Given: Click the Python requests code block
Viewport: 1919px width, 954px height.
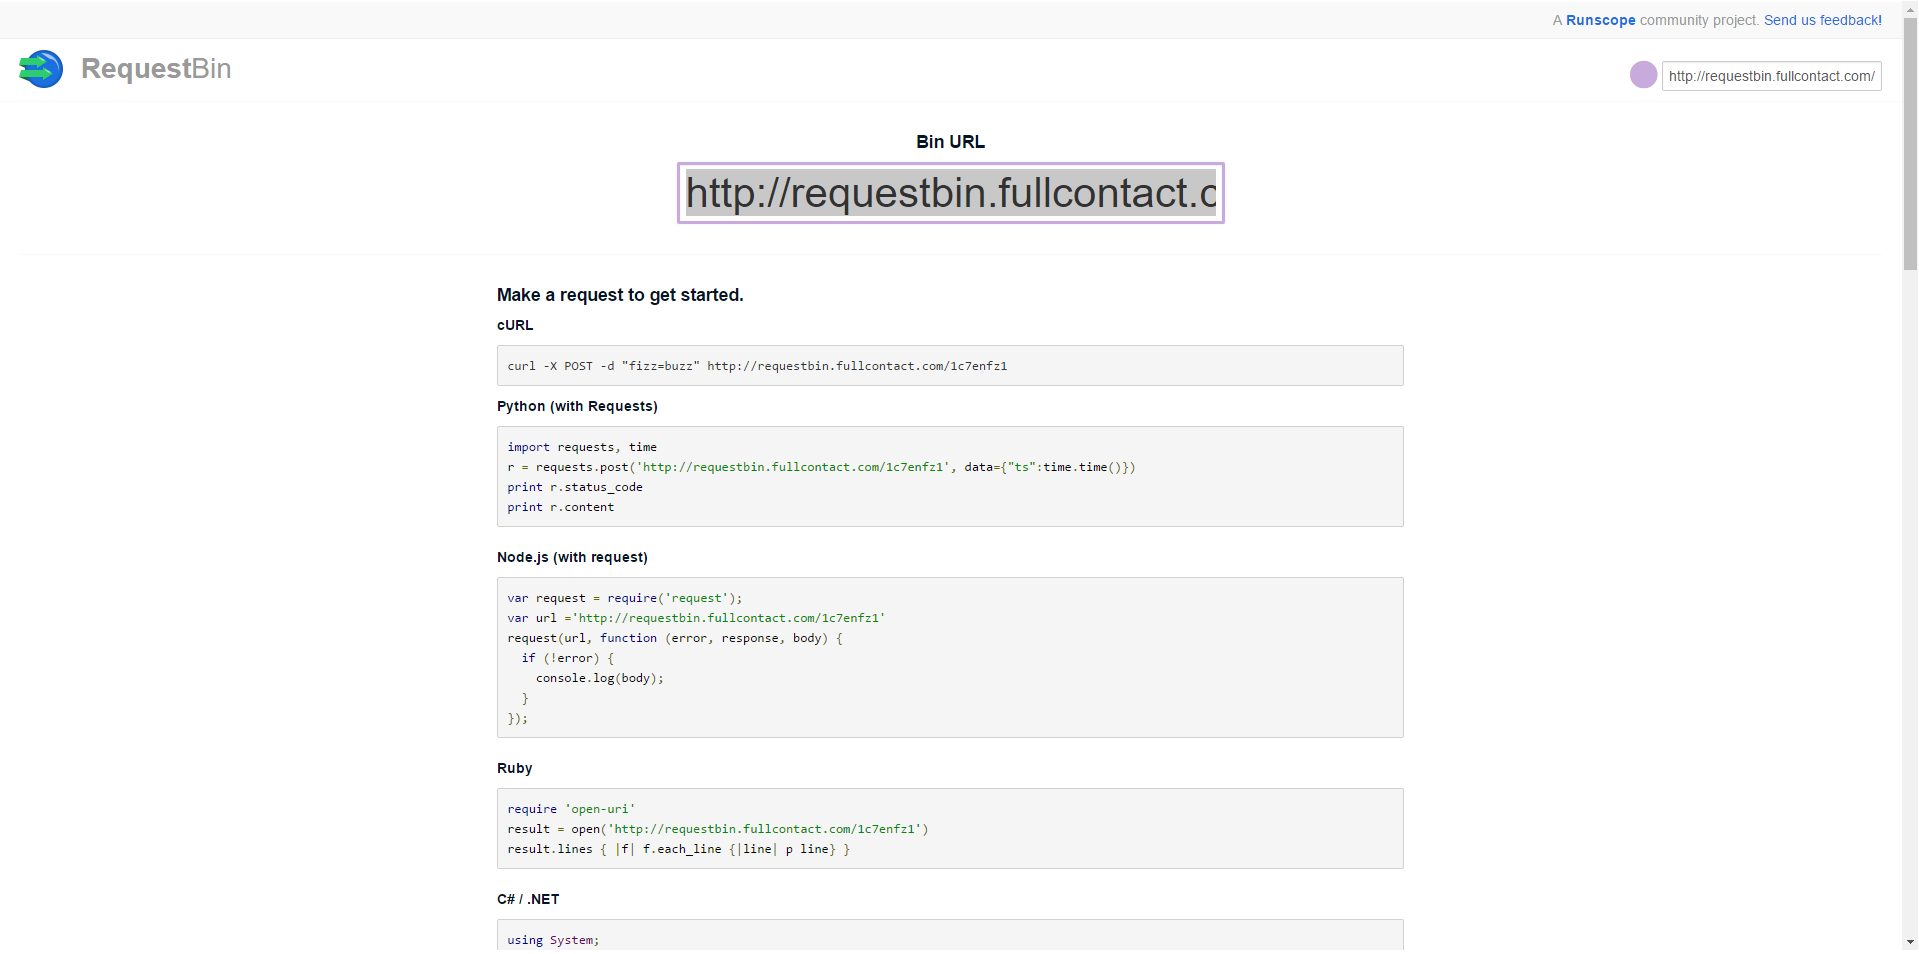Looking at the screenshot, I should point(950,477).
